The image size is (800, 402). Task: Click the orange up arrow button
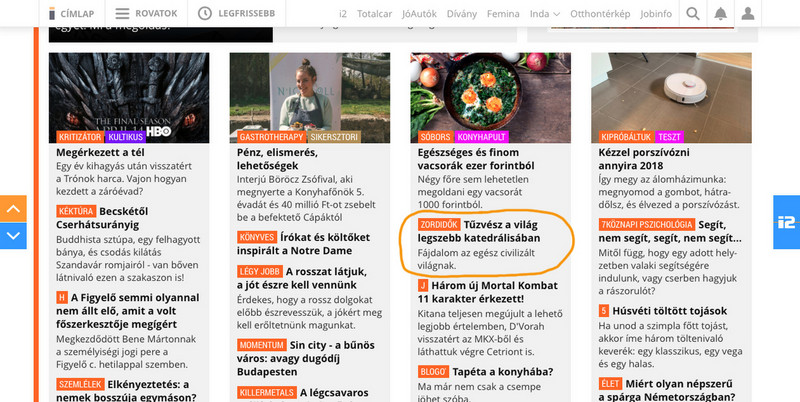(x=13, y=209)
